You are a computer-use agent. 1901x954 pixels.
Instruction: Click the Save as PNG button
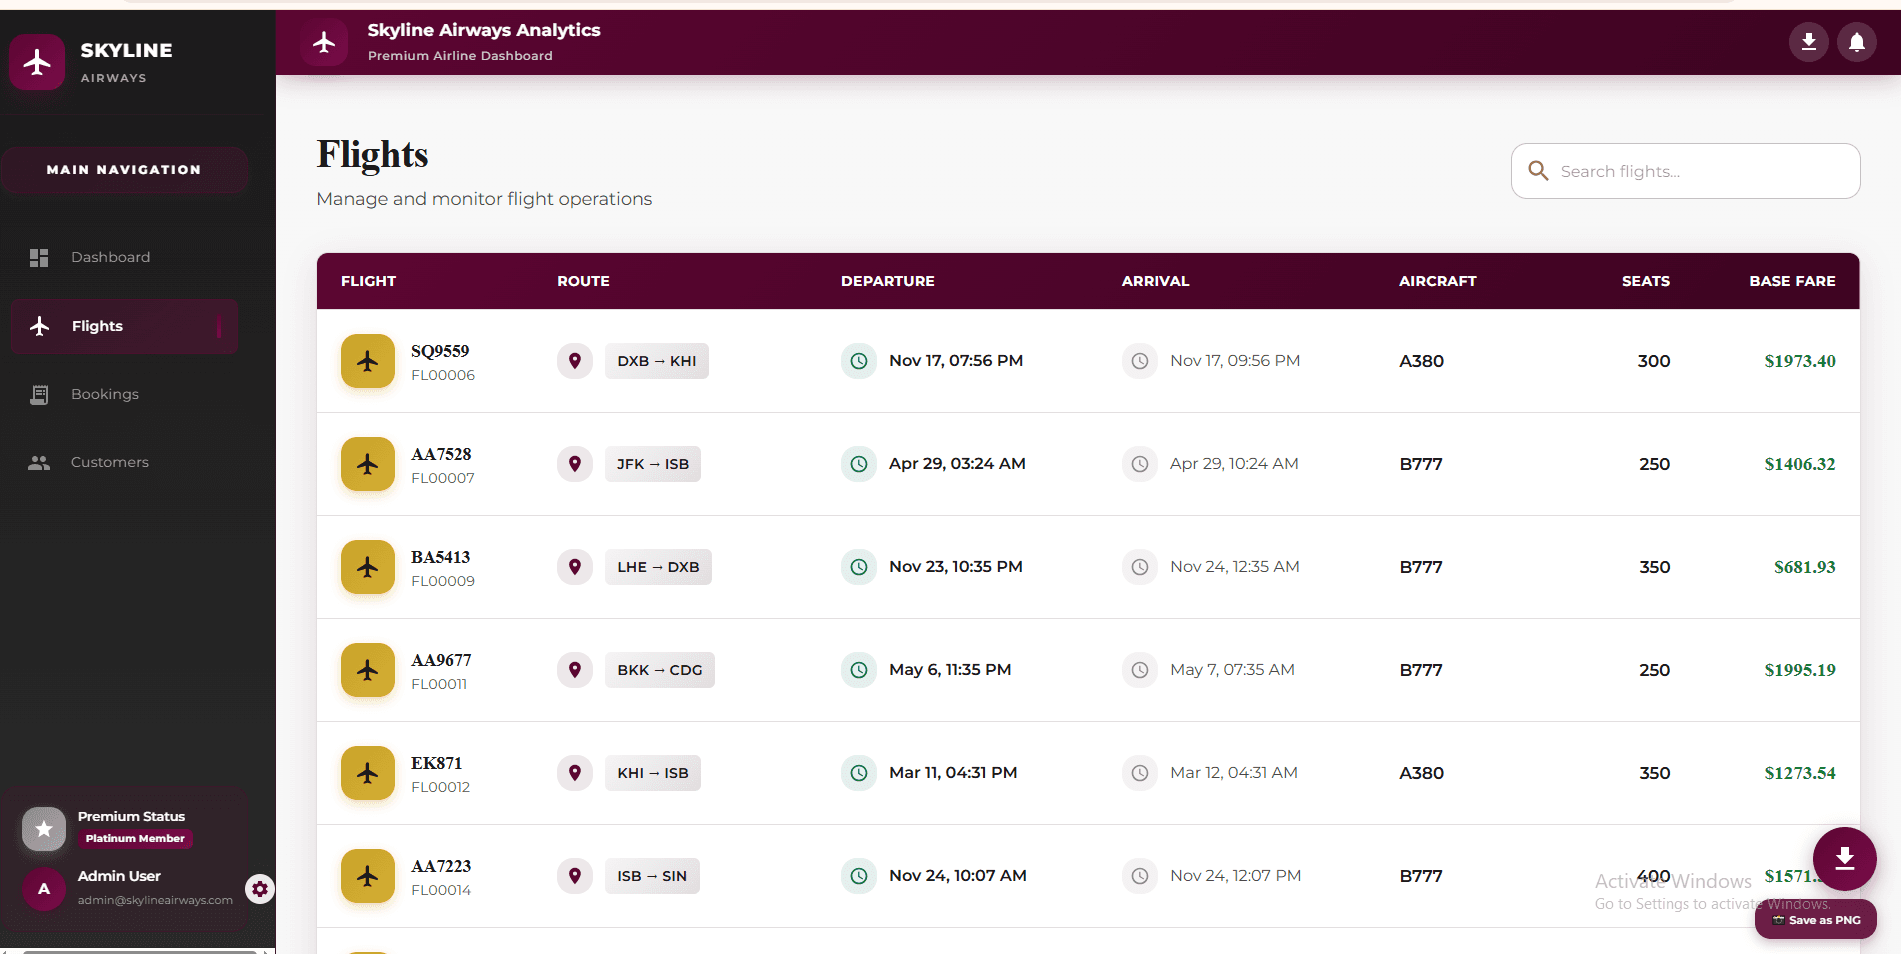pos(1815,919)
